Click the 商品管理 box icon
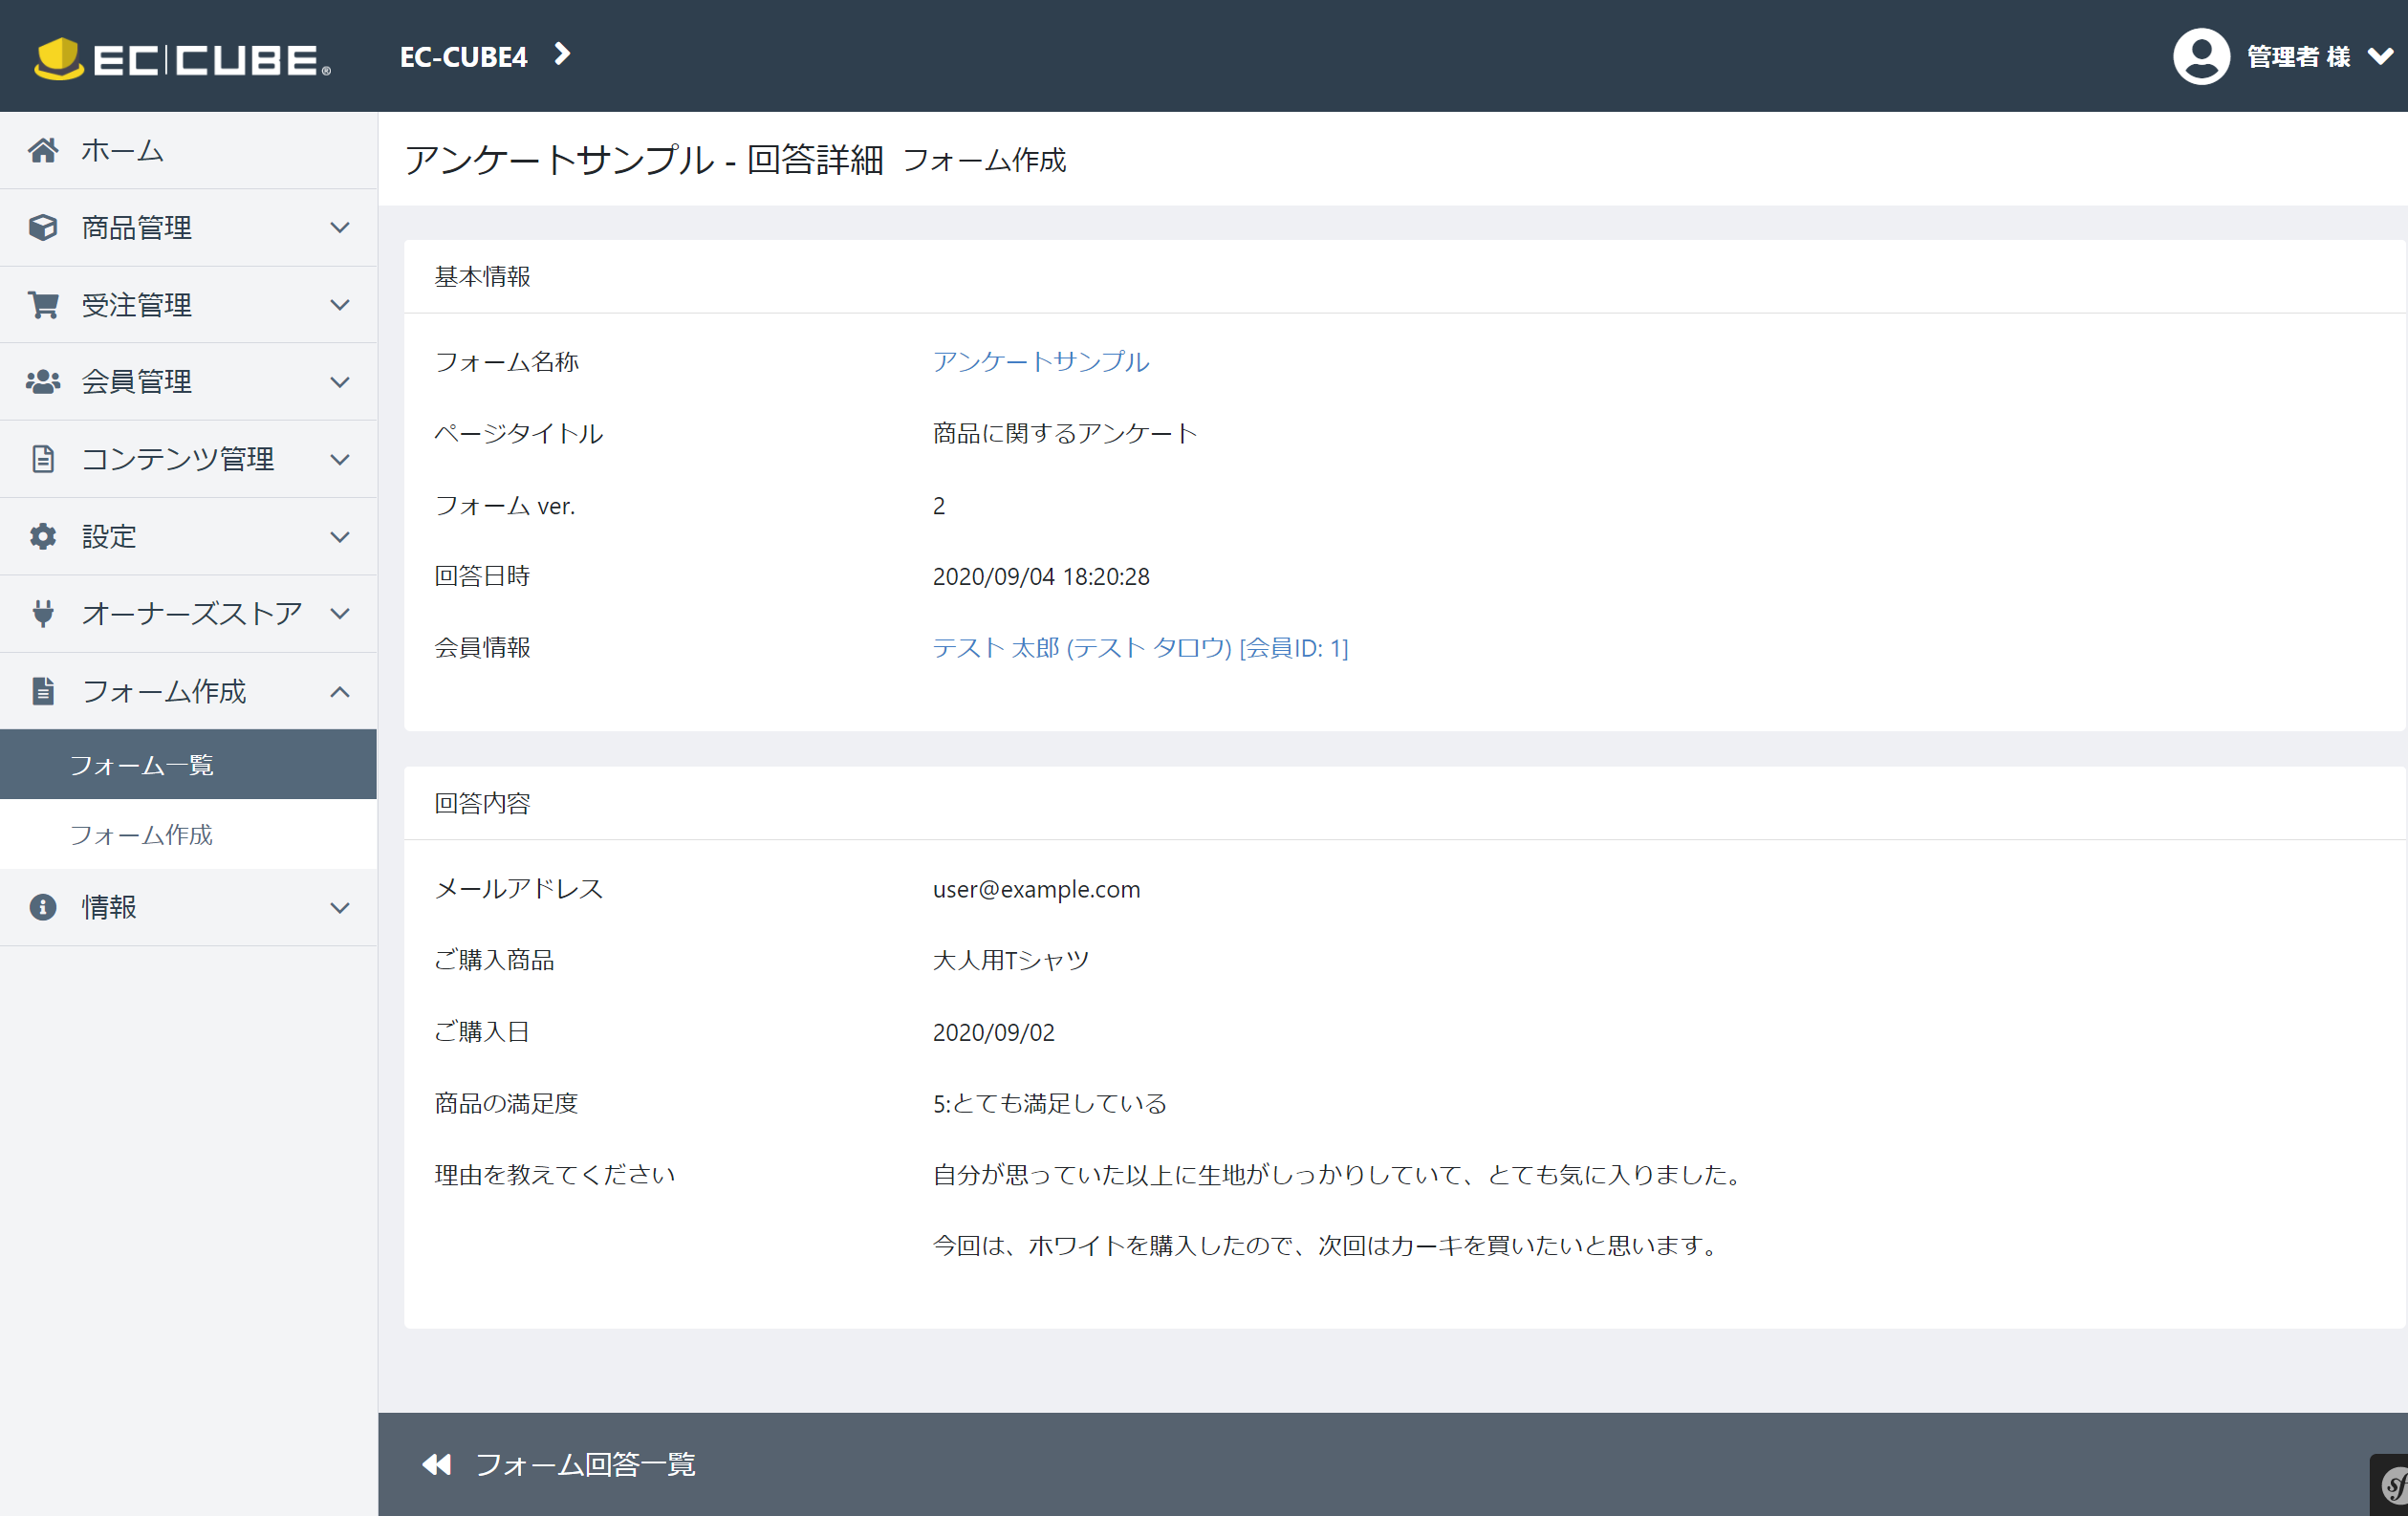The image size is (2408, 1516). (43, 227)
